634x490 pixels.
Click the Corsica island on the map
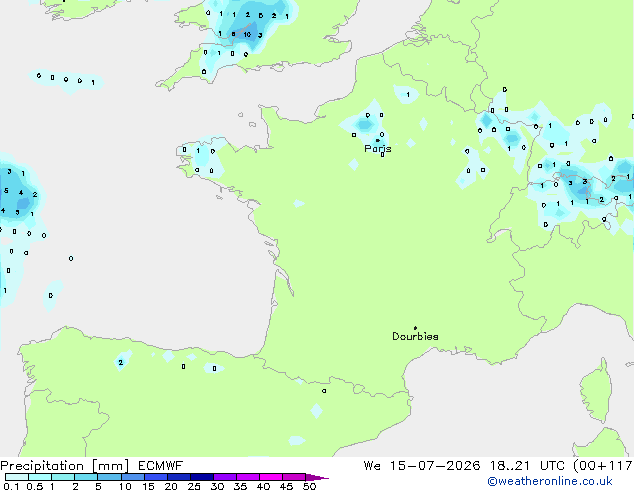(x=597, y=391)
